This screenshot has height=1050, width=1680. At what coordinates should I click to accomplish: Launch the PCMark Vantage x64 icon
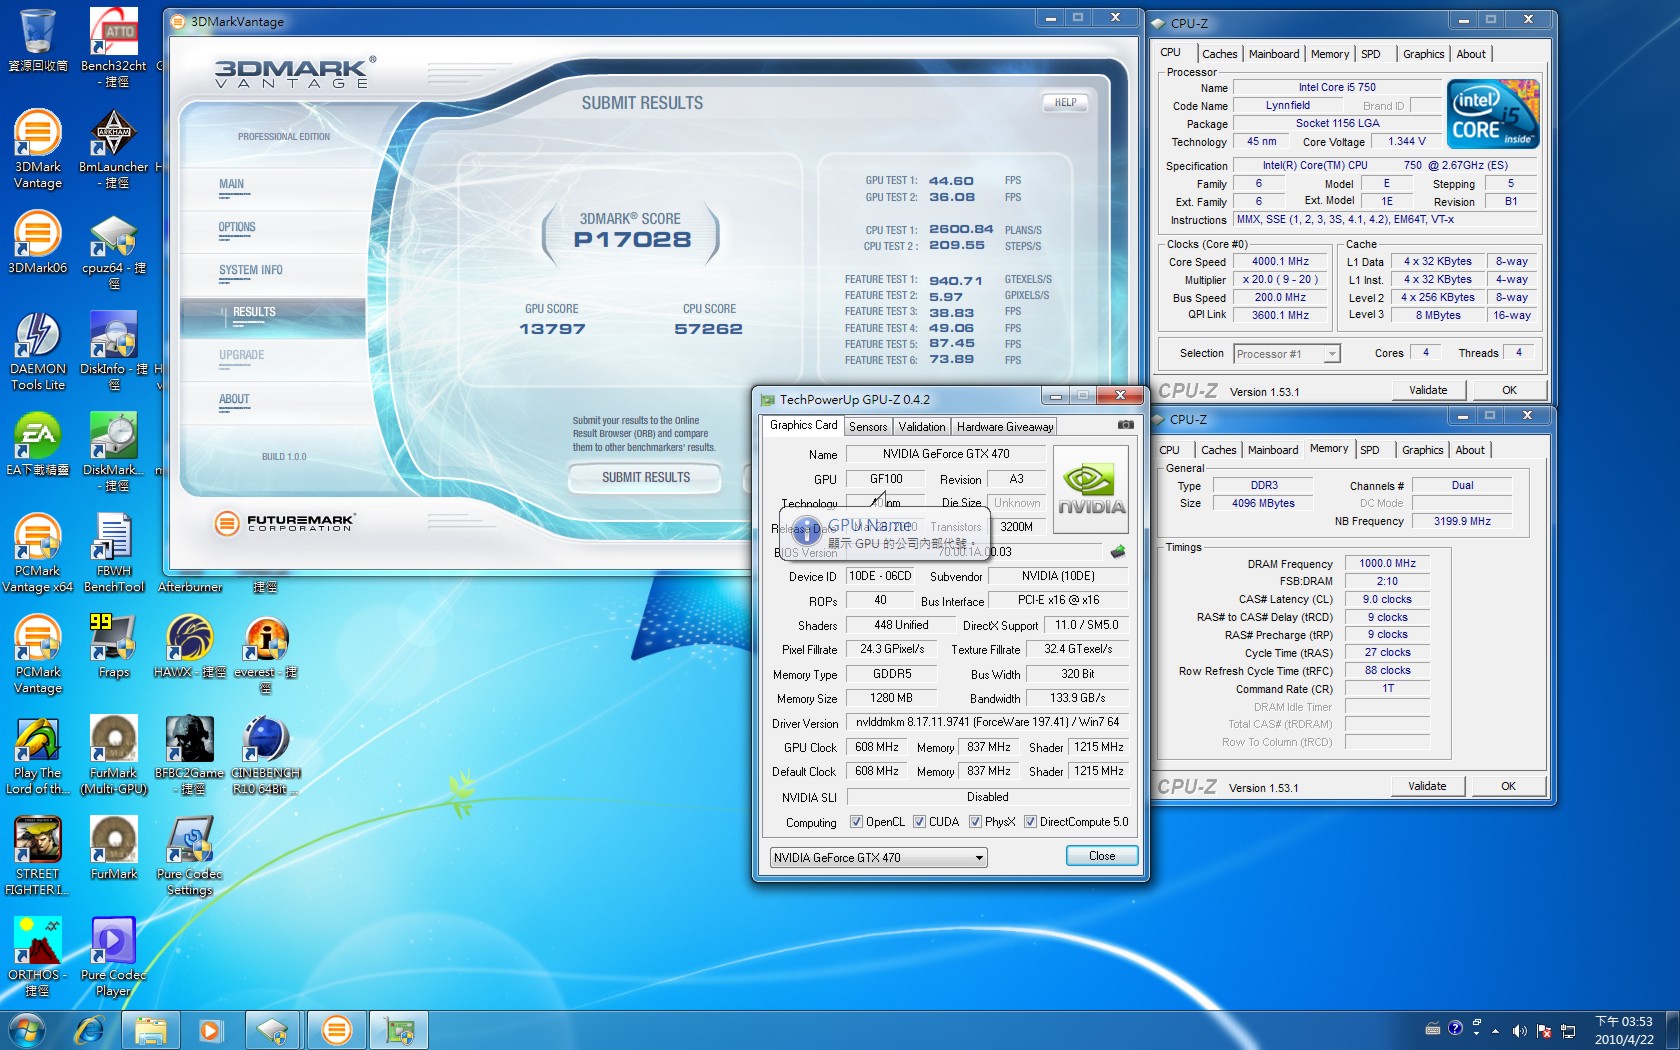(38, 553)
